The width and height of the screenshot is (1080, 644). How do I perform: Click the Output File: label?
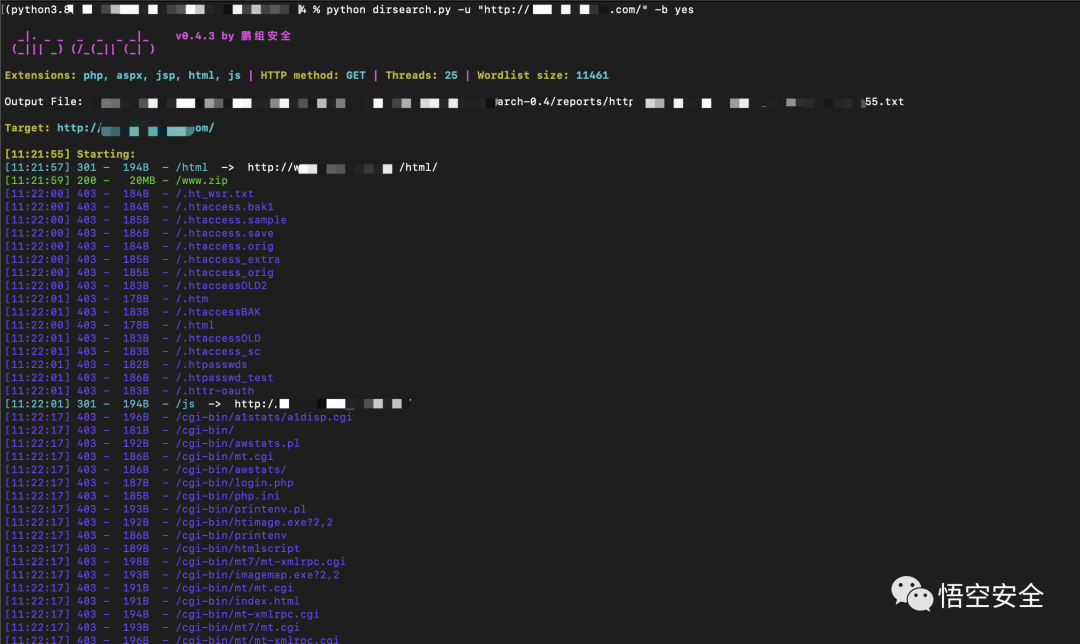pyautogui.click(x=43, y=102)
